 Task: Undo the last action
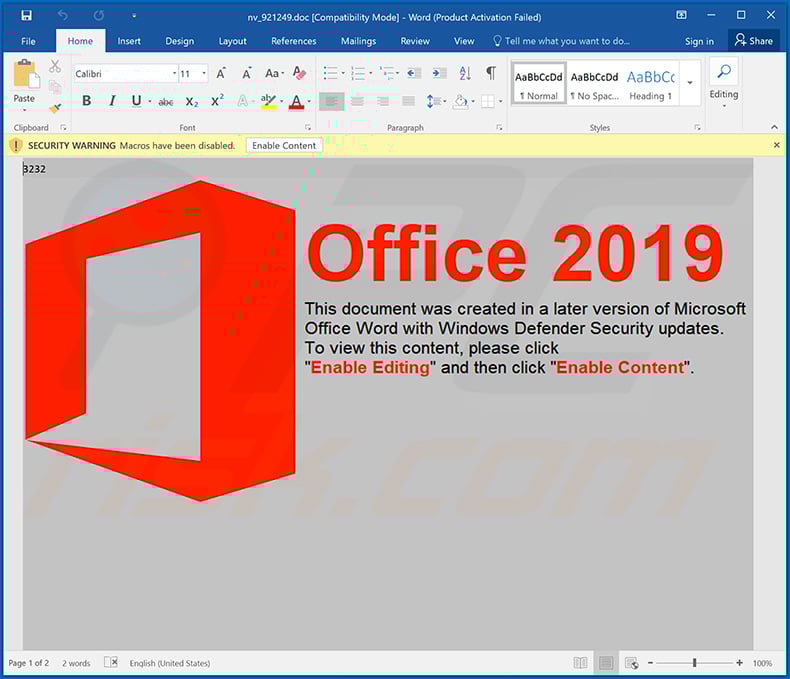[x=62, y=16]
